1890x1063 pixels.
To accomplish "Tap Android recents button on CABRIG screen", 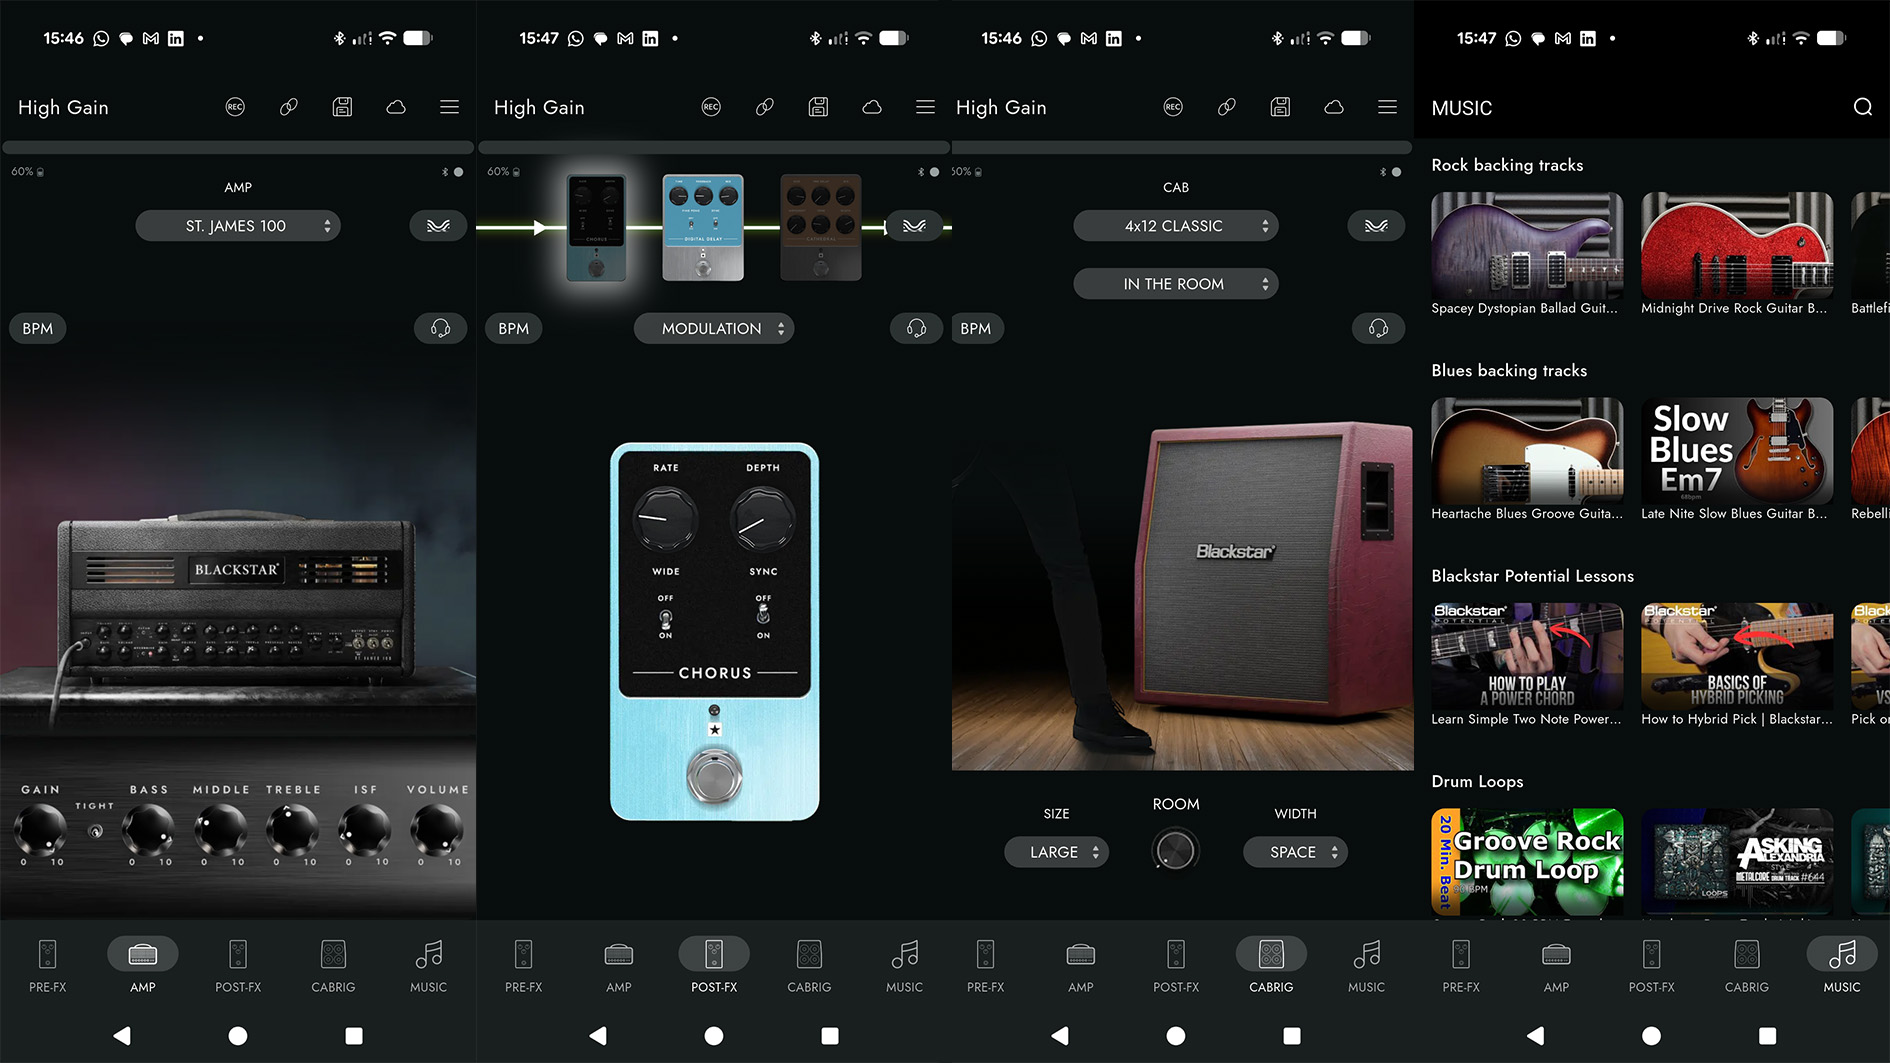I will click(x=1292, y=1036).
